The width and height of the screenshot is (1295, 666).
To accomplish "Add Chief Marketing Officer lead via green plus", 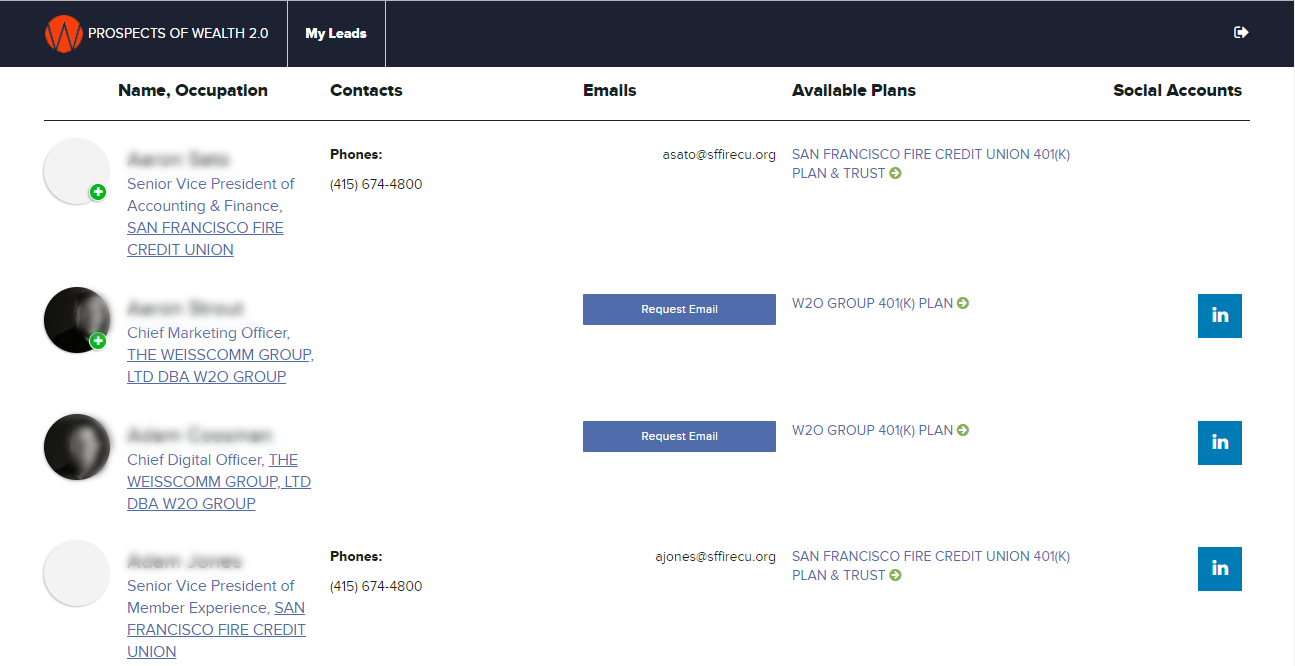I will pyautogui.click(x=98, y=341).
